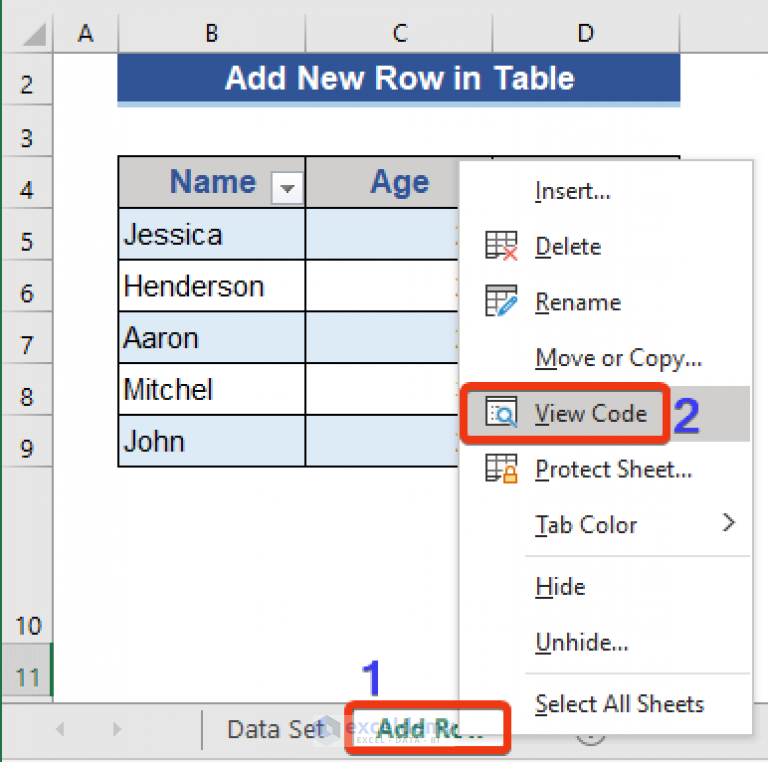
Task: Switch to the Data Set sheet tab
Action: (x=276, y=729)
